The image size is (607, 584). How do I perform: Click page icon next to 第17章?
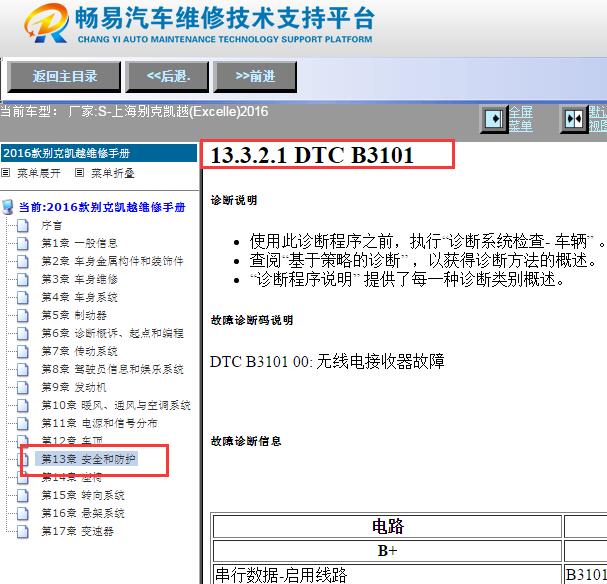23,531
